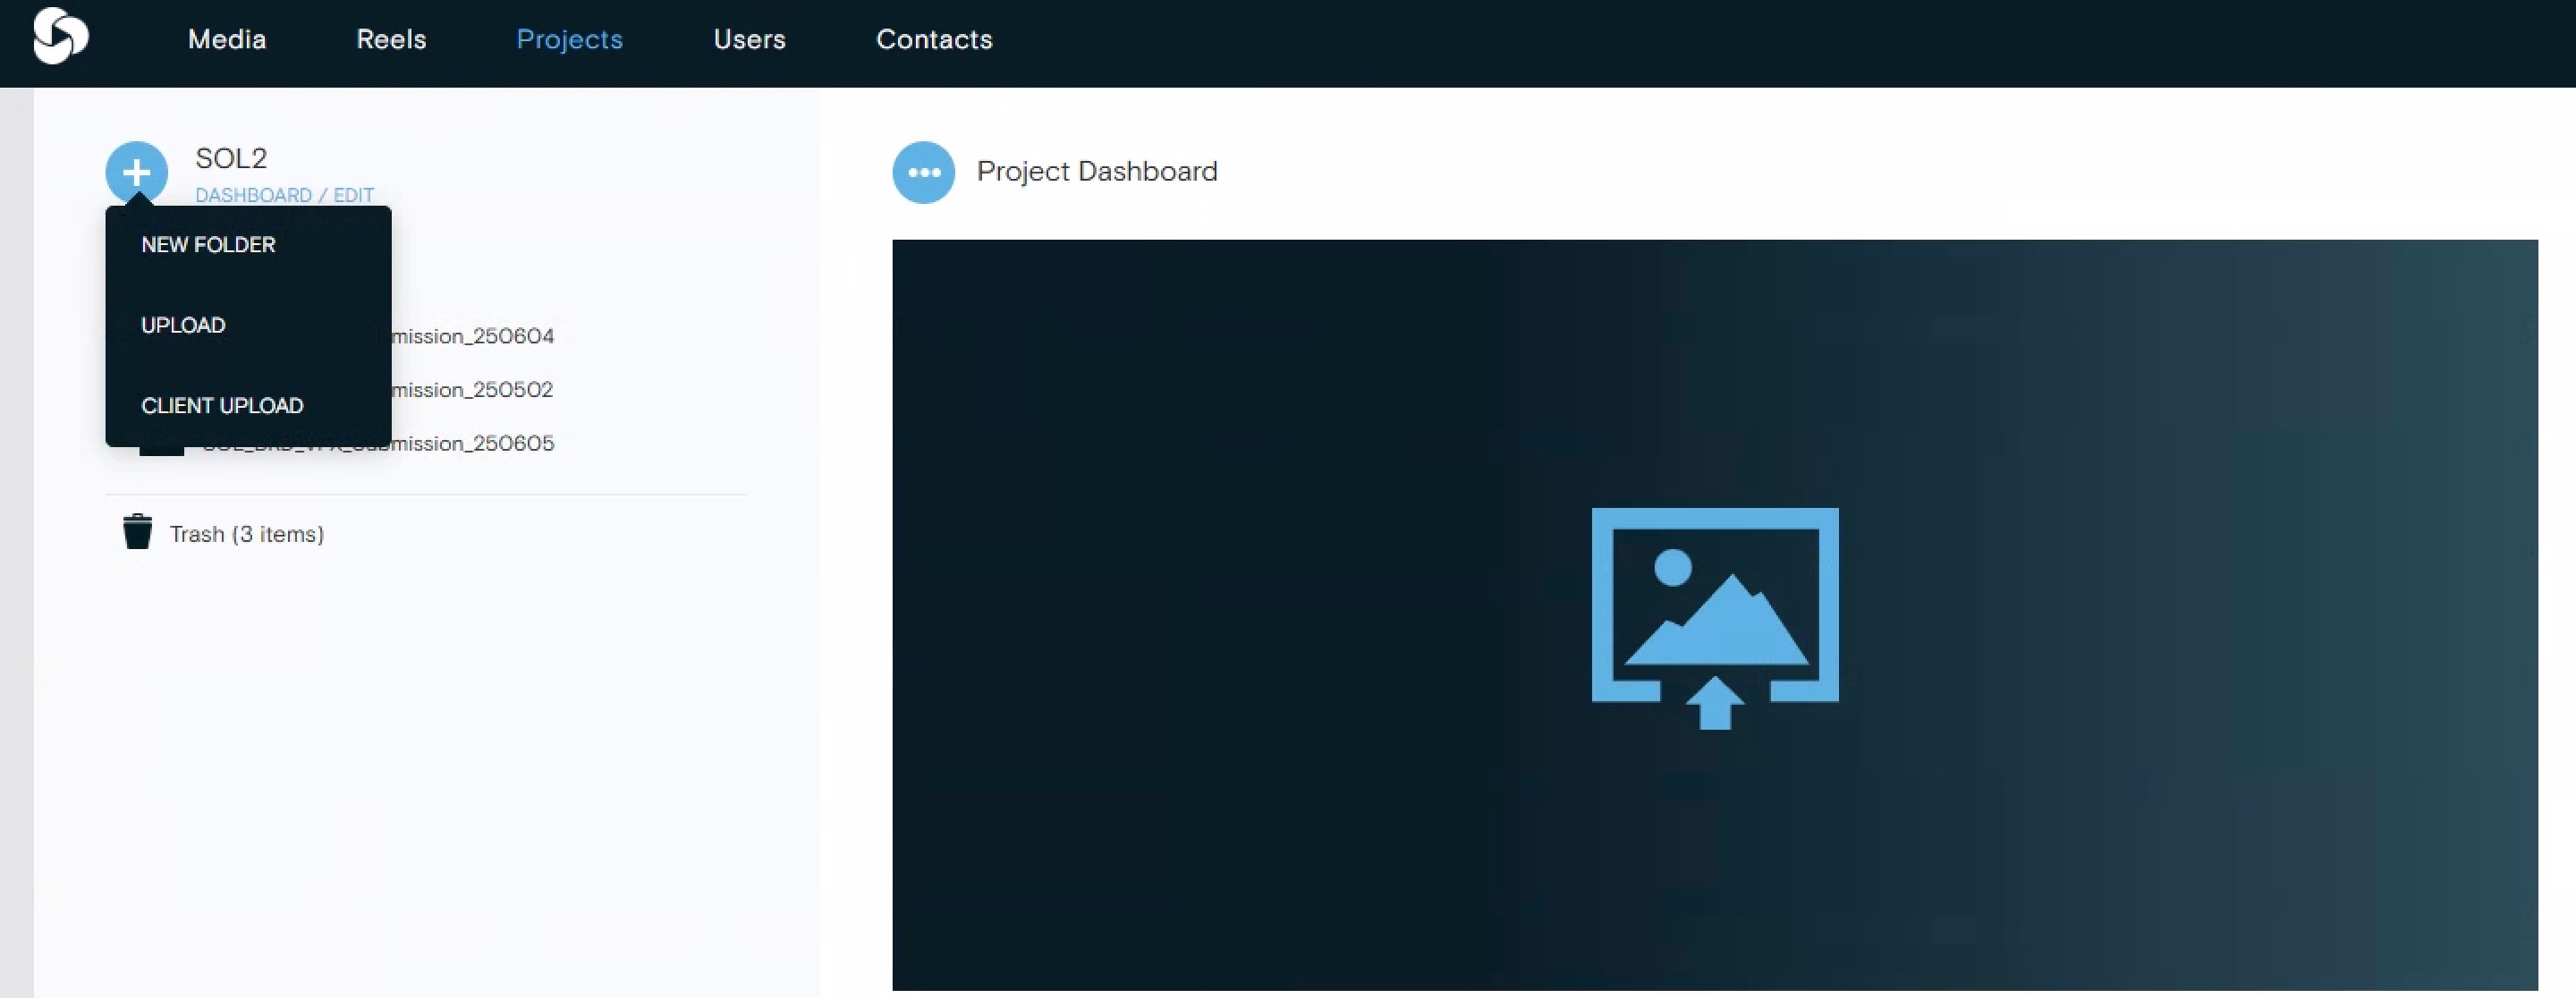Open Trash (3 items)

(x=246, y=534)
